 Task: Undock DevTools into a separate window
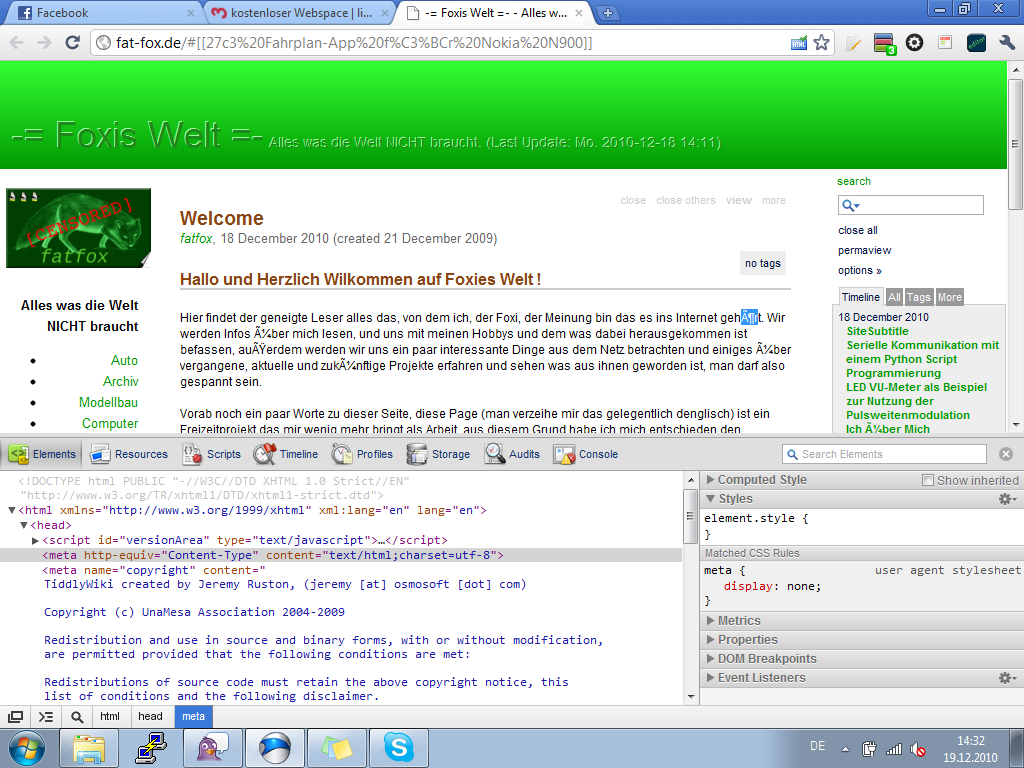16,716
